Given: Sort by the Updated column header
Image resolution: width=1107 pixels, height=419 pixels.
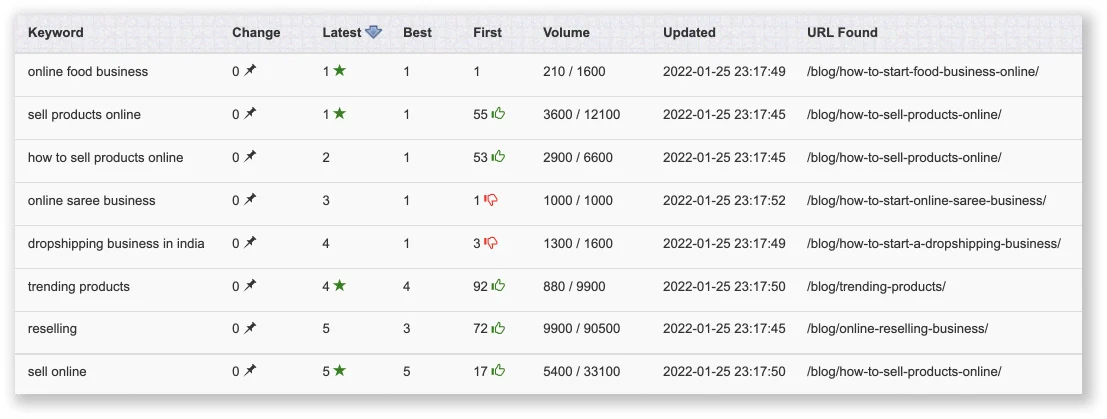Looking at the screenshot, I should pos(689,32).
